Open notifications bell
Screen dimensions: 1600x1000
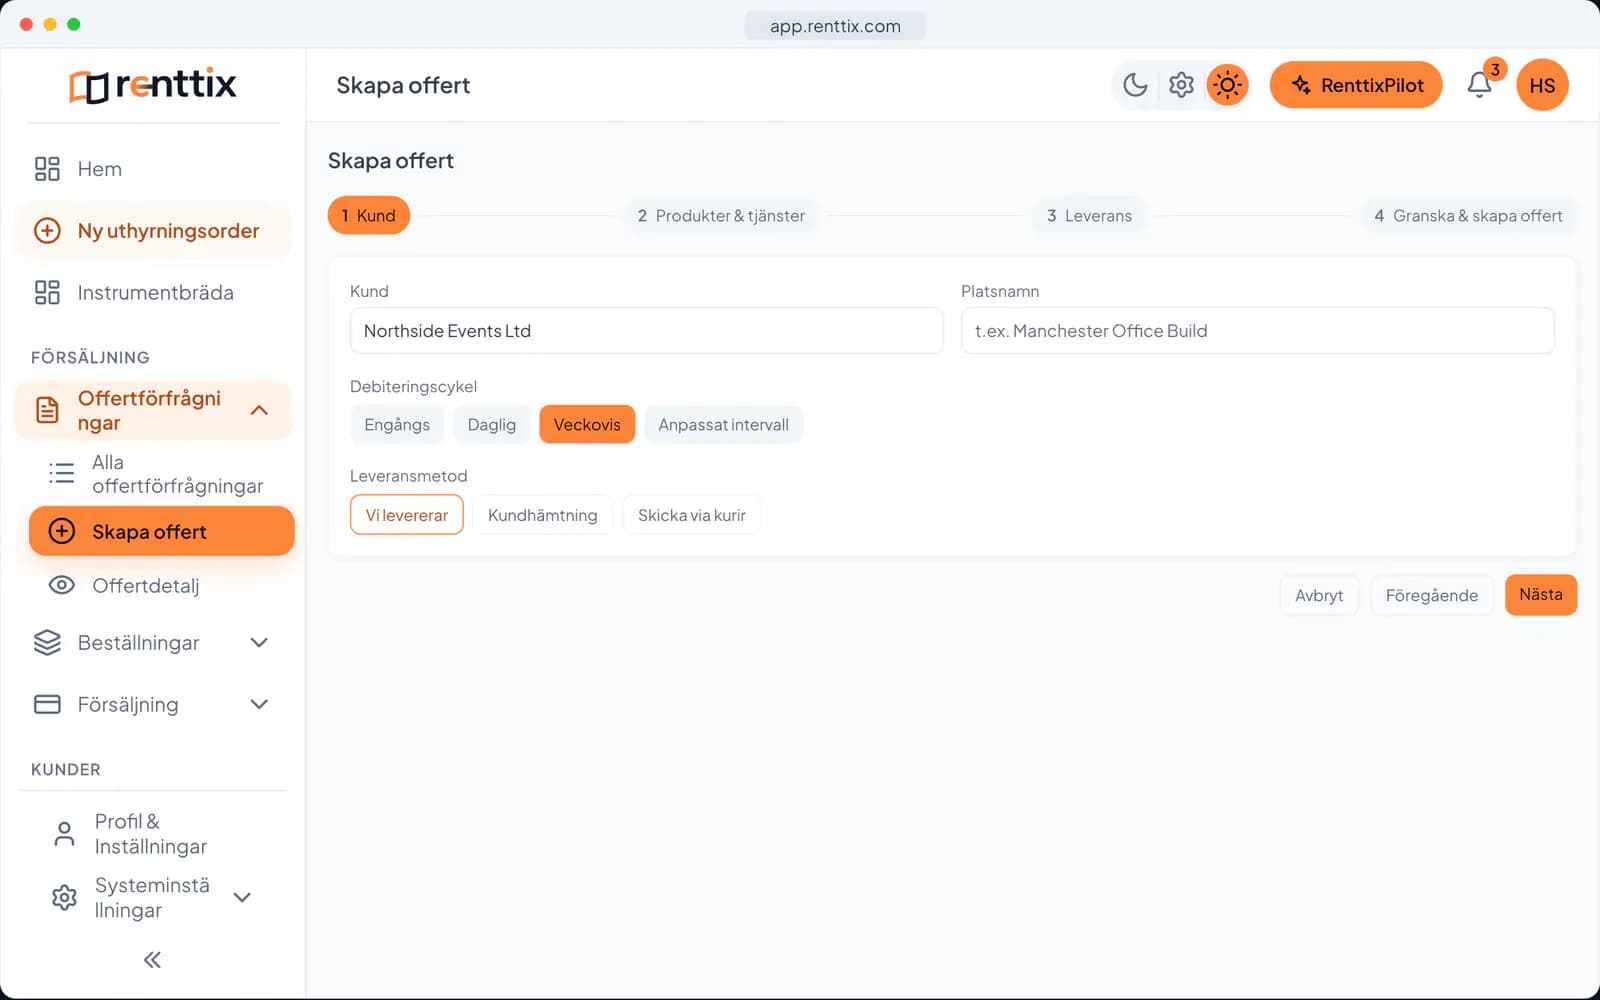[1480, 85]
